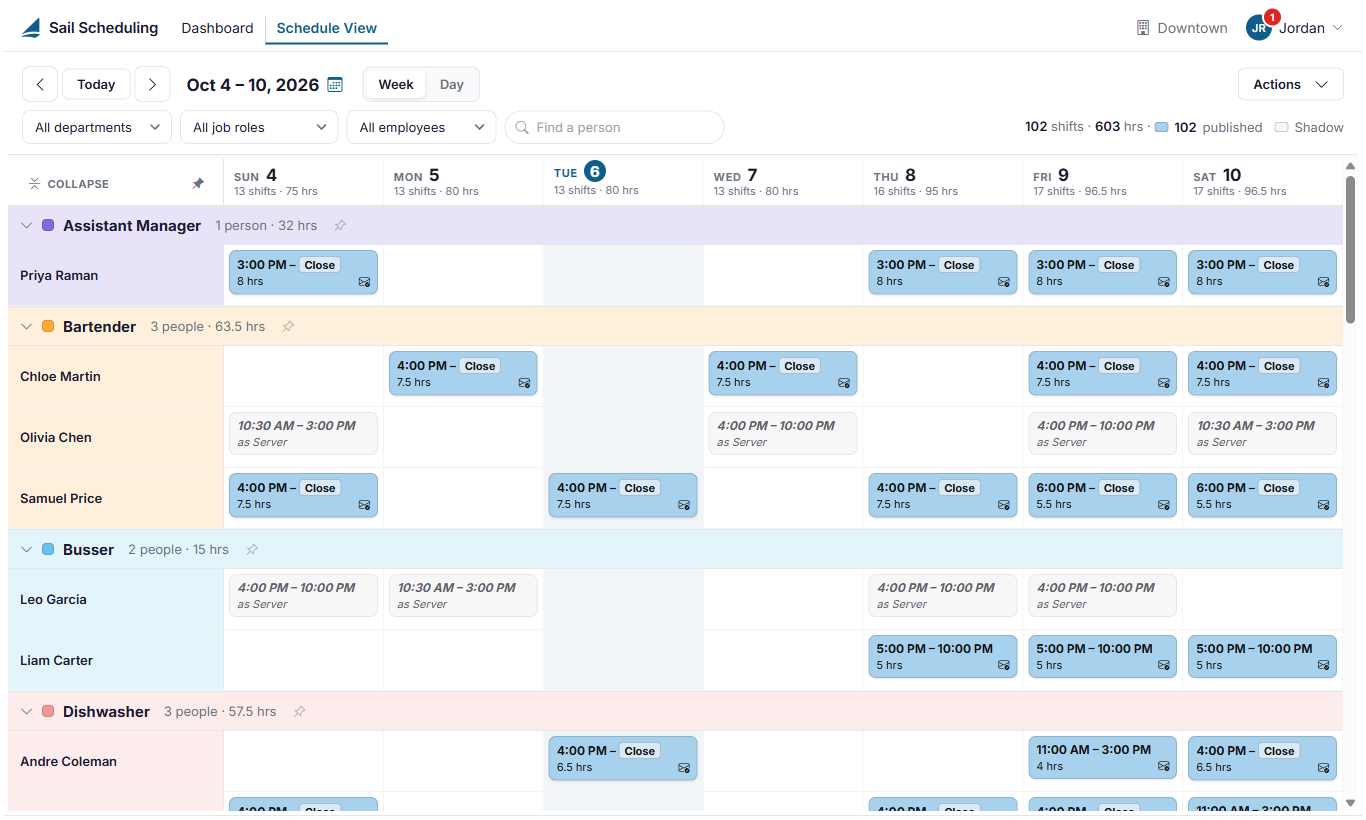Switch to Week view

tap(396, 85)
